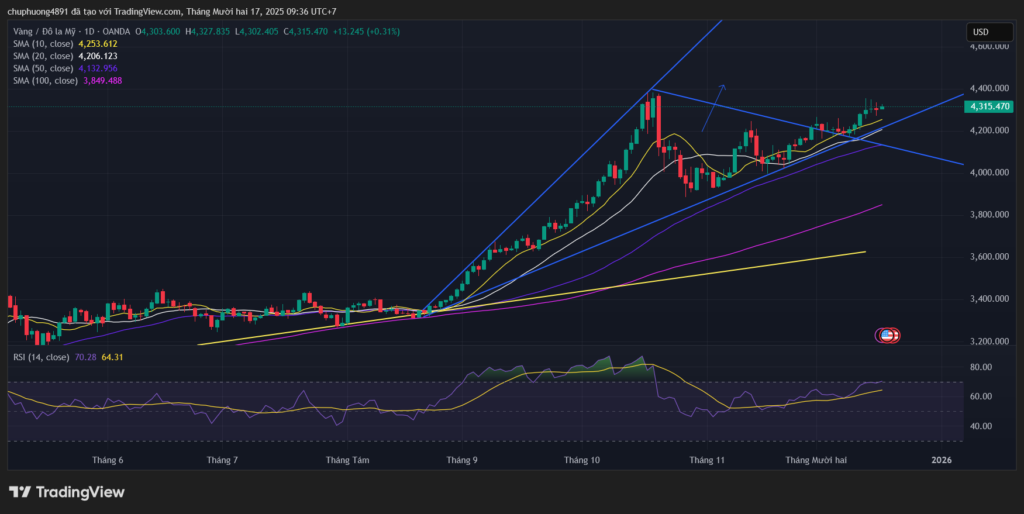The width and height of the screenshot is (1024, 514).
Task: Click the Tháng Mười hai axis label
Action: [x=816, y=460]
